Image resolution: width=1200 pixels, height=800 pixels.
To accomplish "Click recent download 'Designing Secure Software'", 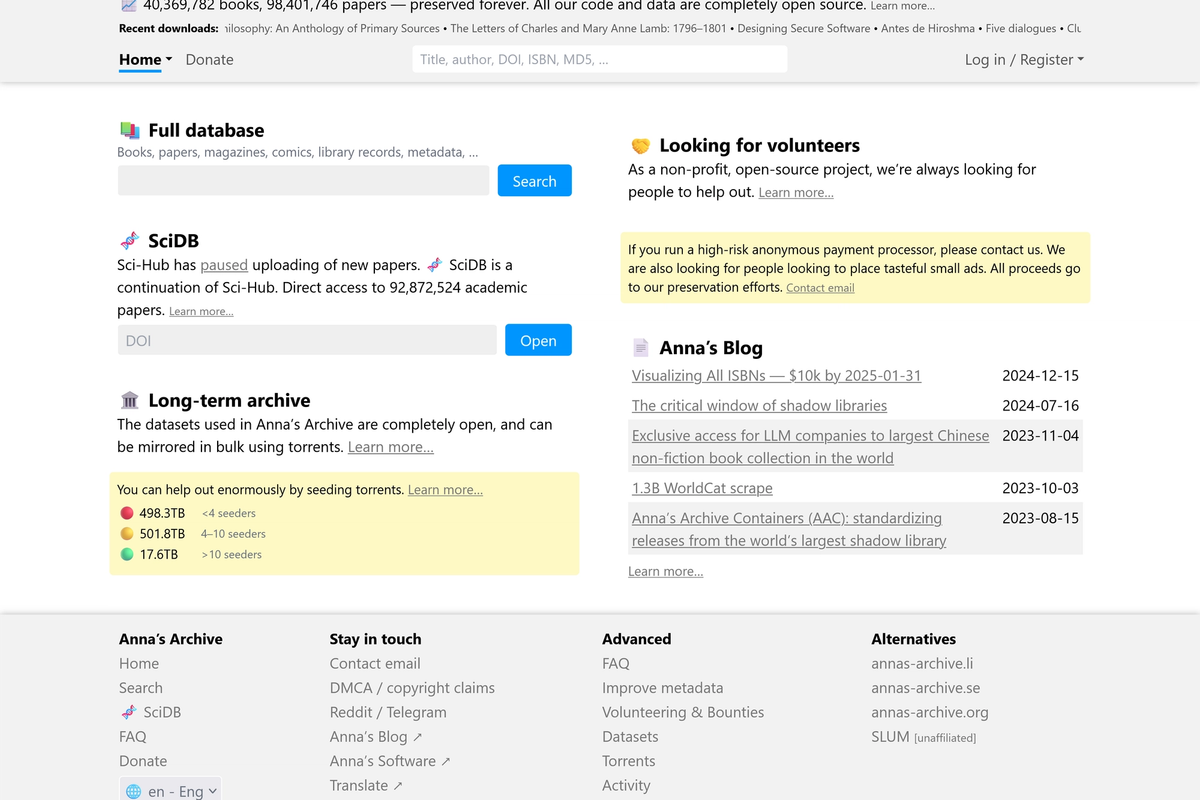I will (806, 28).
